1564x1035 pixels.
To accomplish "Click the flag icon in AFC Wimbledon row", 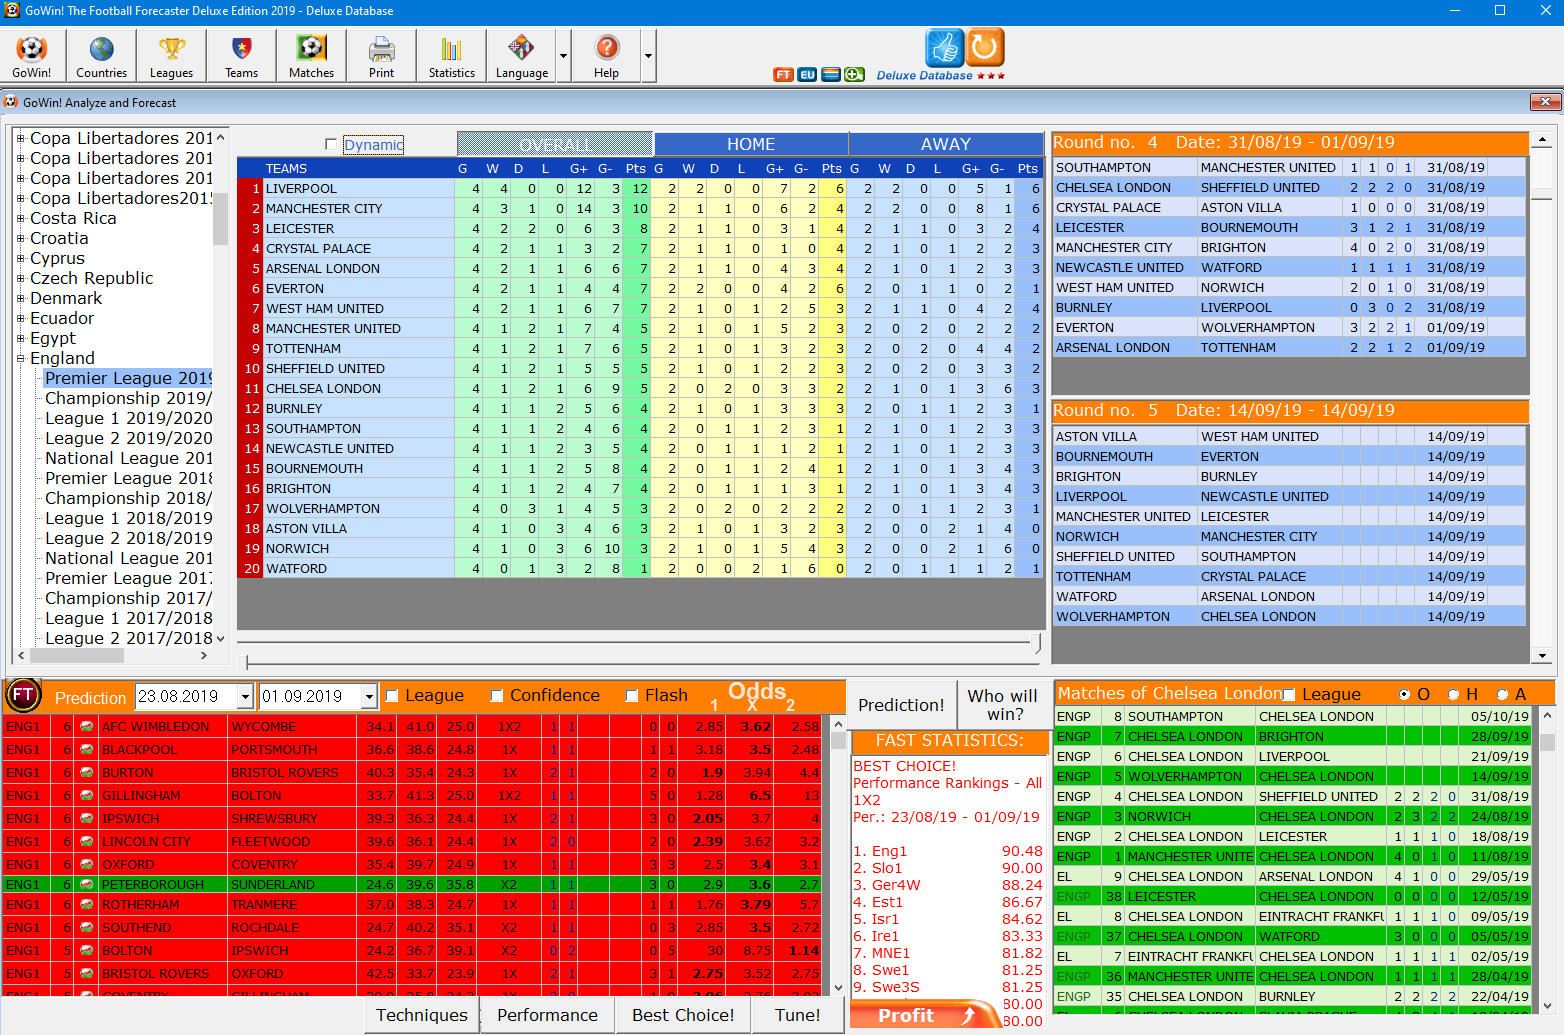I will coord(87,727).
